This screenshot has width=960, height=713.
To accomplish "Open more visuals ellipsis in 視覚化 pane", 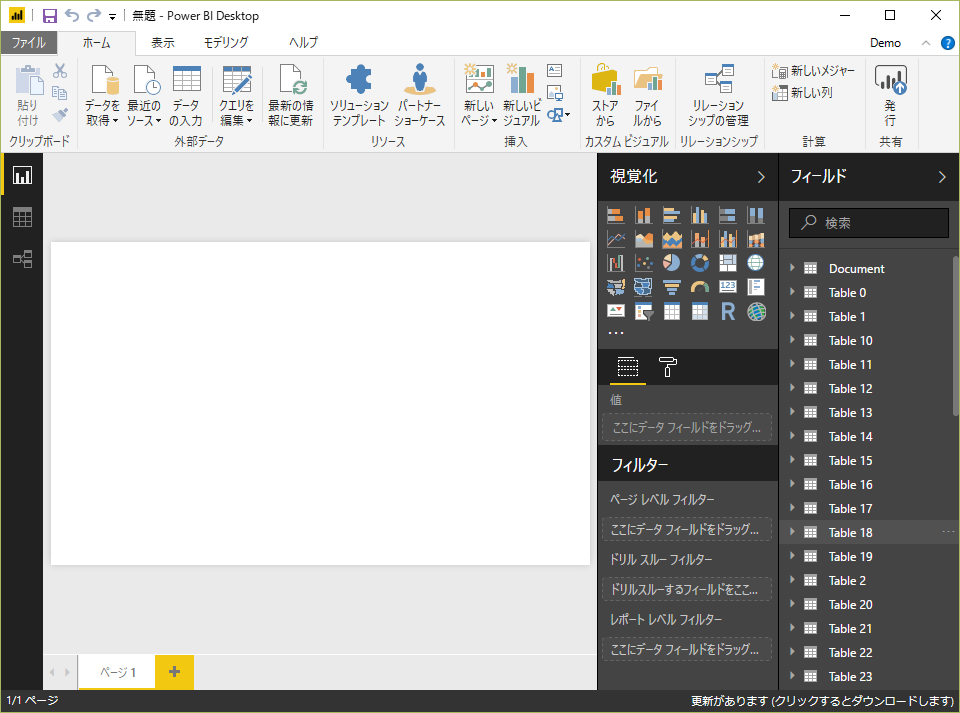I will point(616,333).
